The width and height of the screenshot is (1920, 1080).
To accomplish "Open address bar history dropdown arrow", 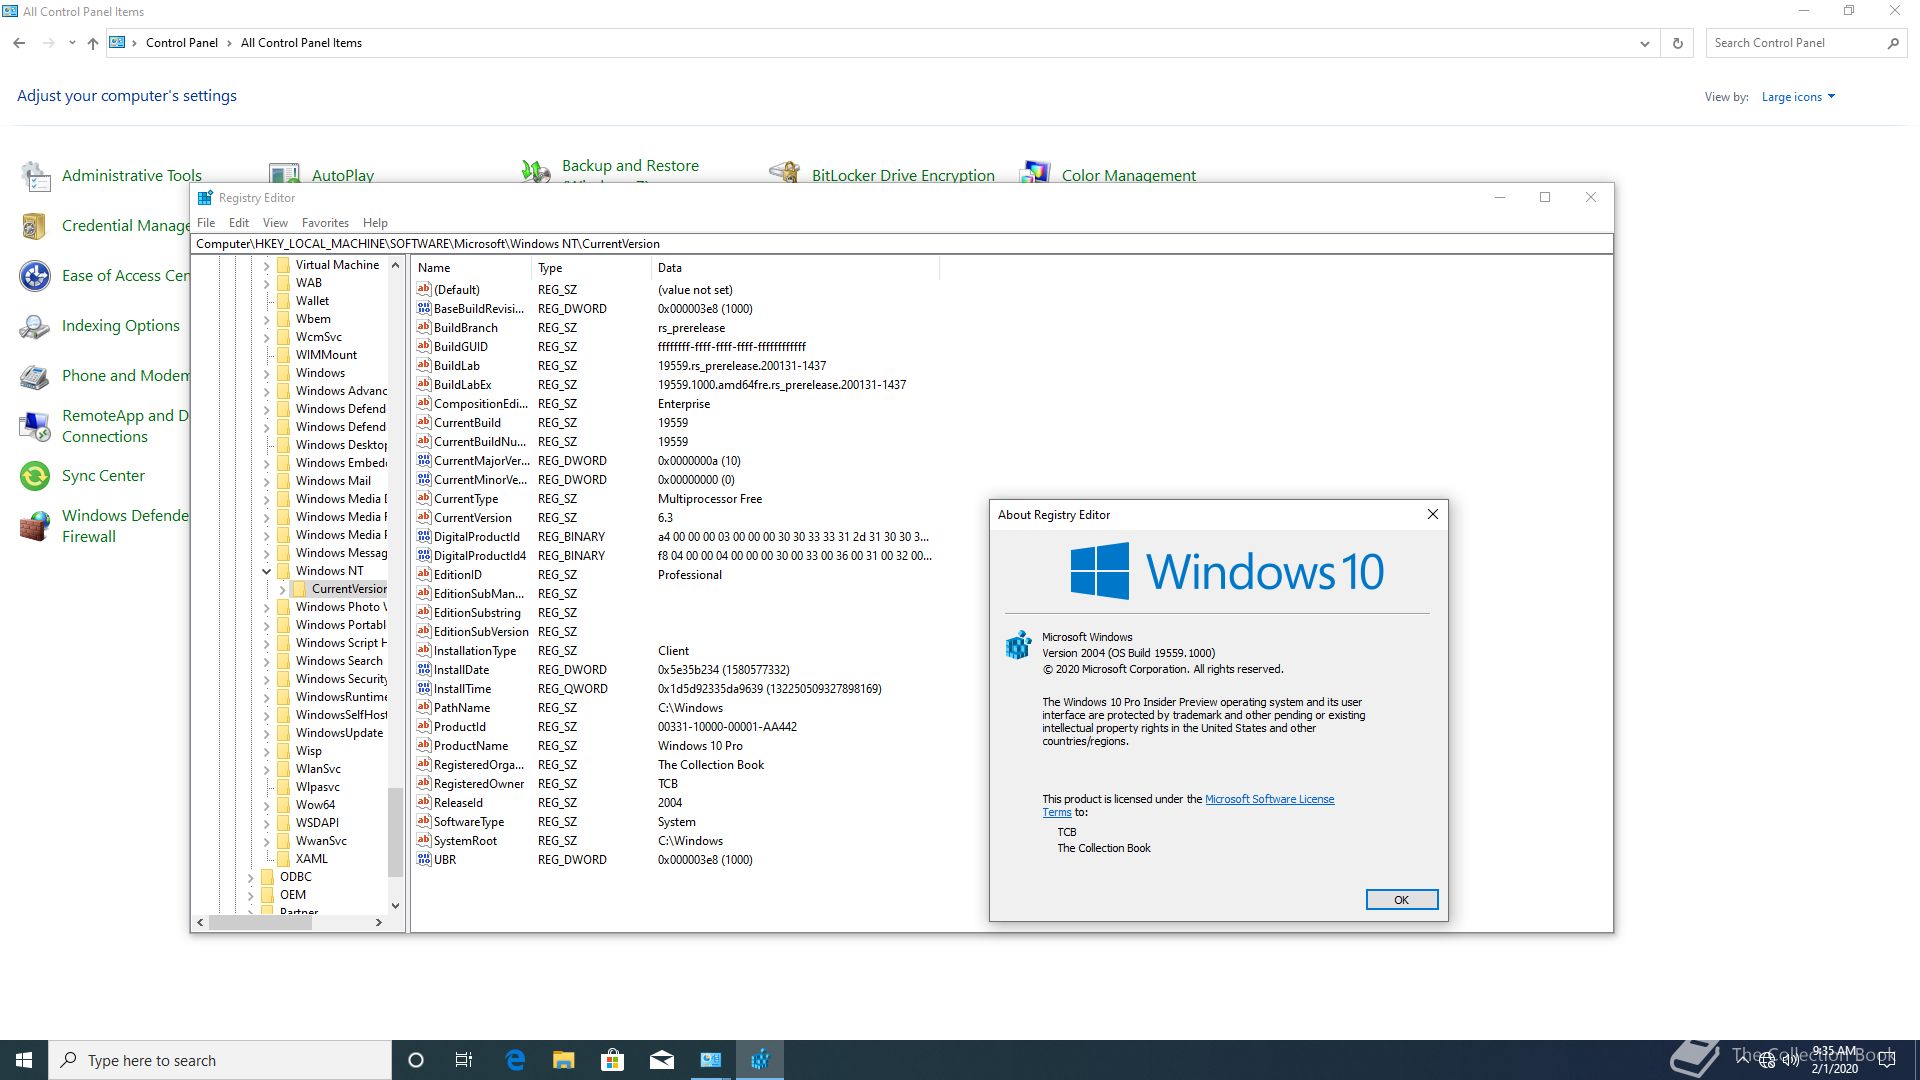I will click(x=1645, y=43).
